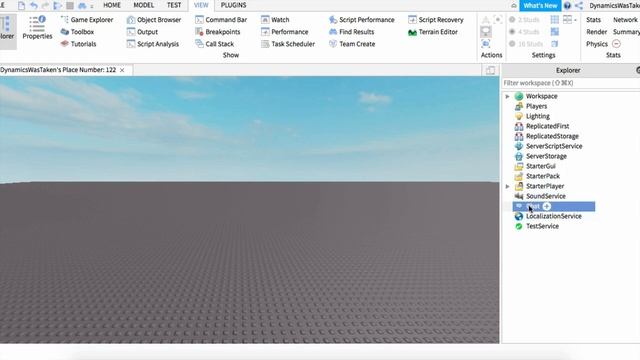Open the Task Scheduler

point(288,44)
